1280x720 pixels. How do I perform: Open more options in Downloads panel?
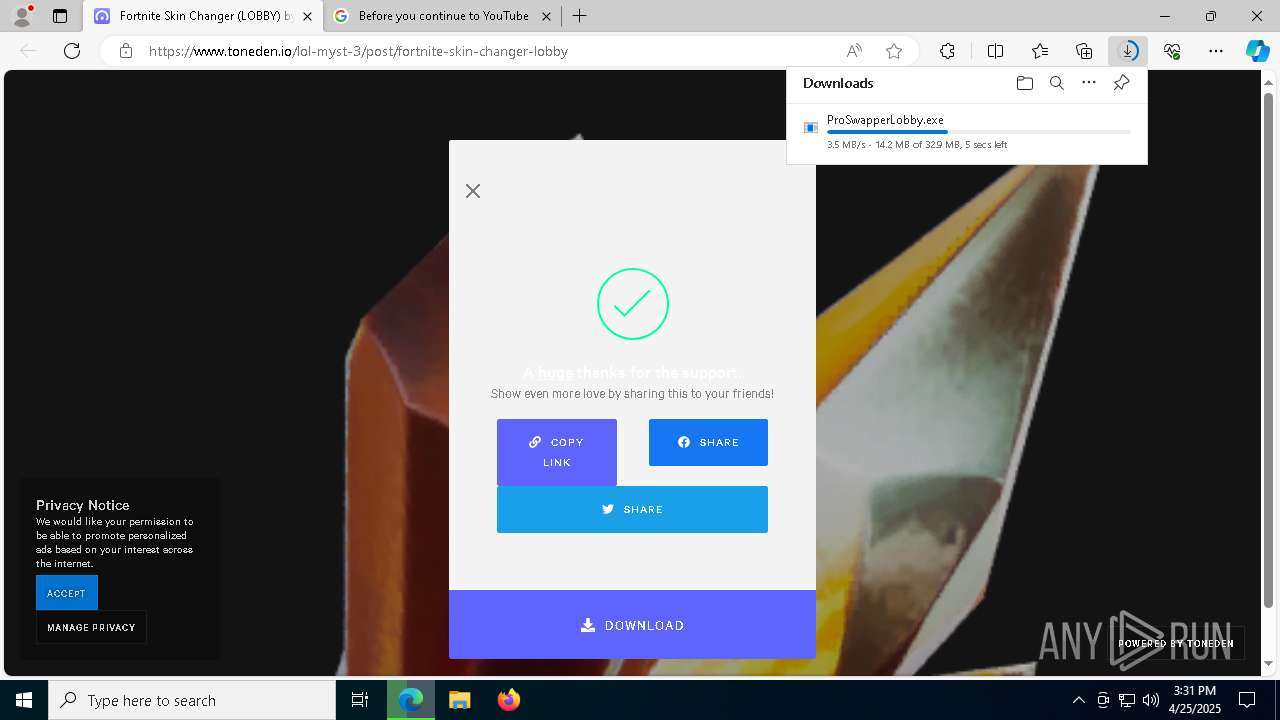point(1089,83)
